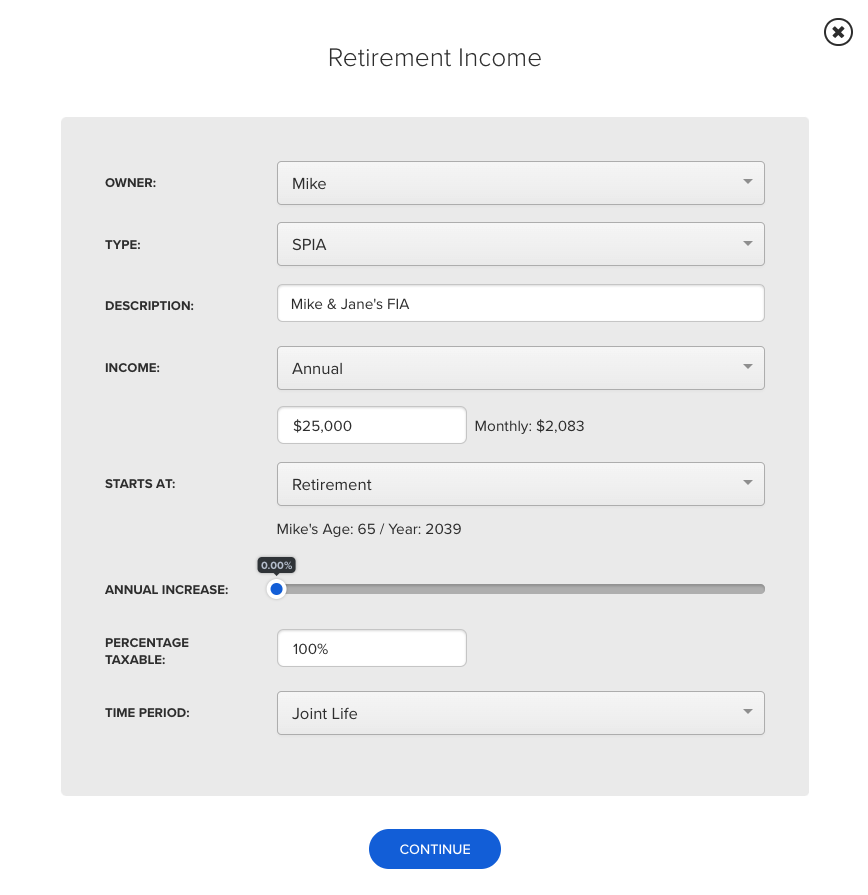Viewport: 868px width, 895px height.
Task: Click the STARTS AT: label
Action: tap(140, 484)
